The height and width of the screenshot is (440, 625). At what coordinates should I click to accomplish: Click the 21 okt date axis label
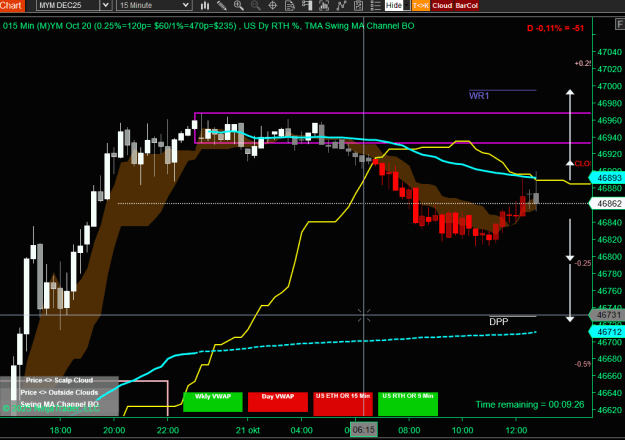248,430
